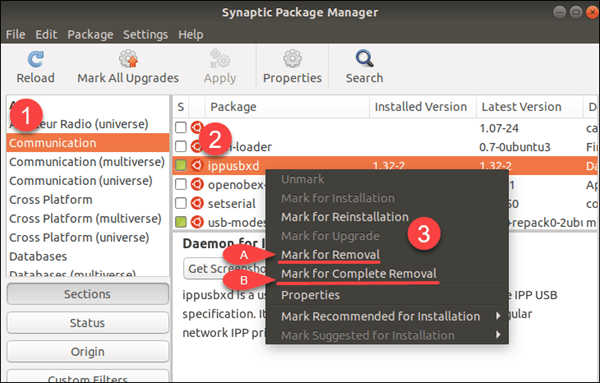
Task: Click the Ubuntu logo icon next to ippusbxd
Action: pos(197,165)
